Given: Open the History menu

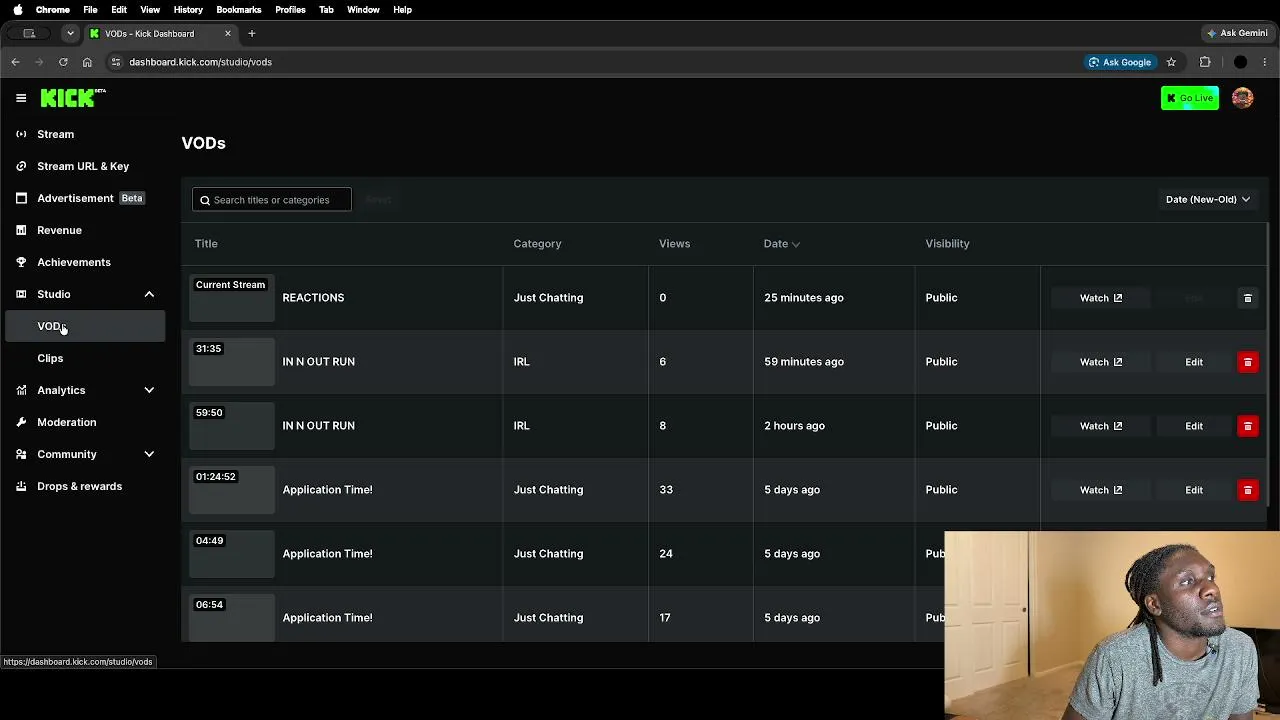Looking at the screenshot, I should (188, 10).
